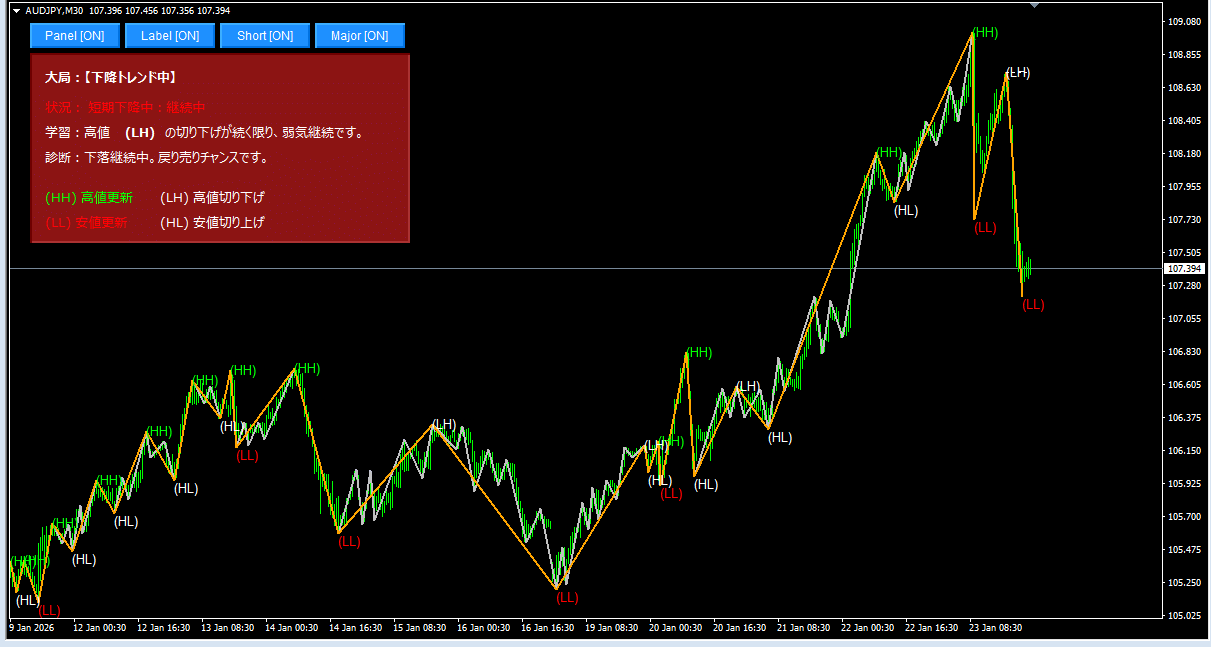Disable the Short [ON] swing lines
Image resolution: width=1211 pixels, height=647 pixels.
pos(264,36)
